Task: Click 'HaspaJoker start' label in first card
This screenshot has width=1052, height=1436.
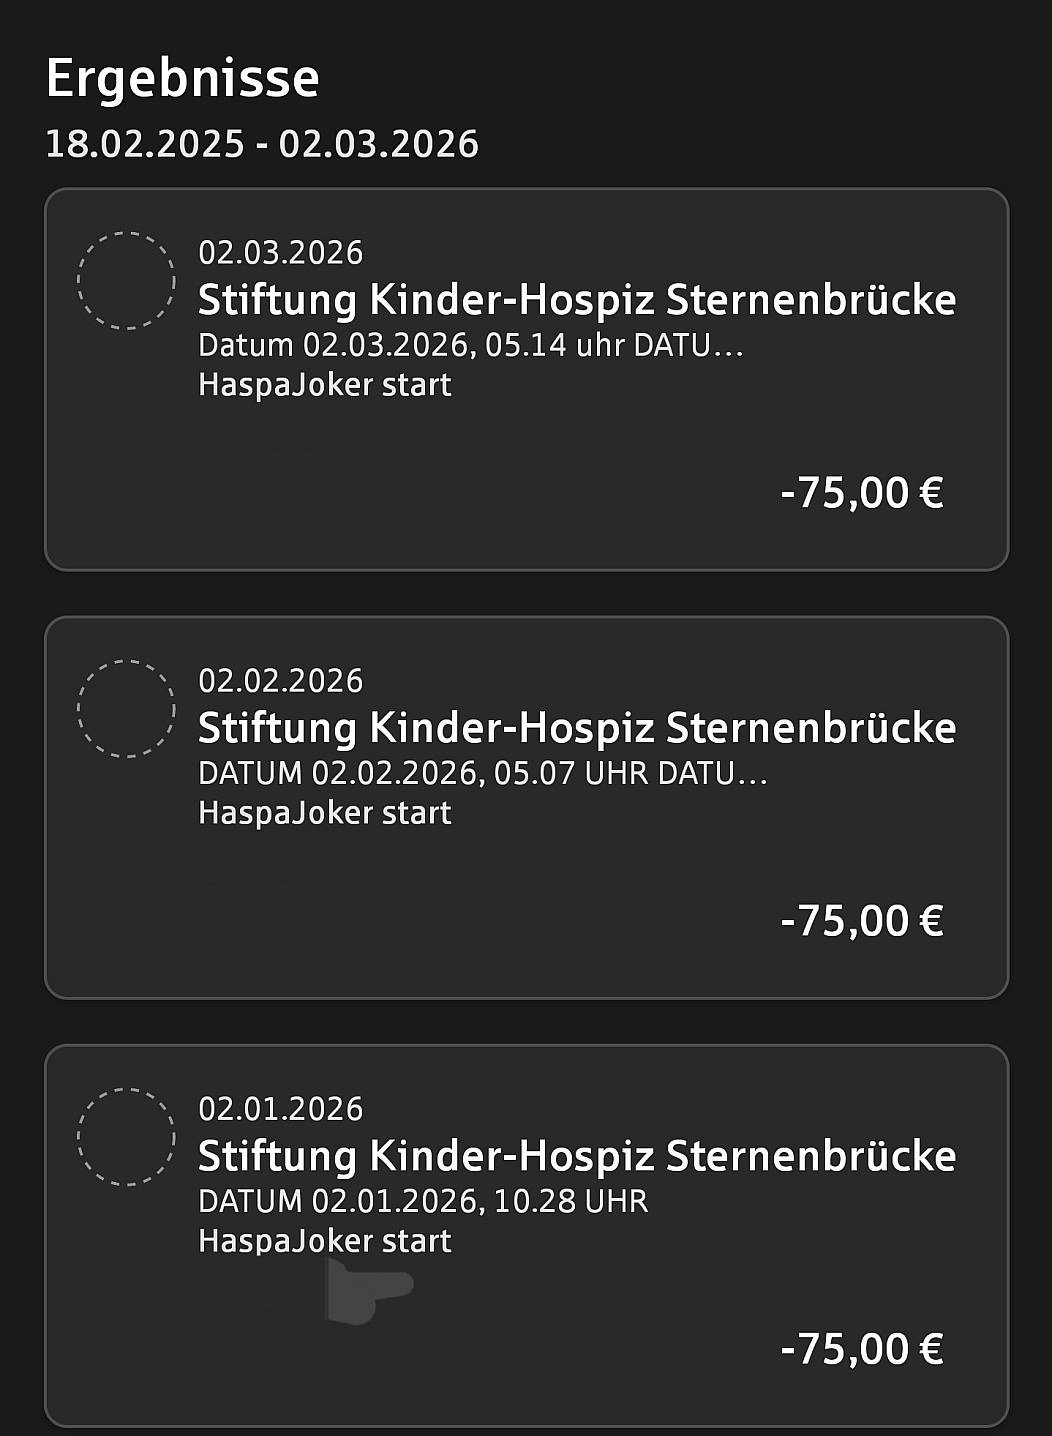Action: coord(324,385)
